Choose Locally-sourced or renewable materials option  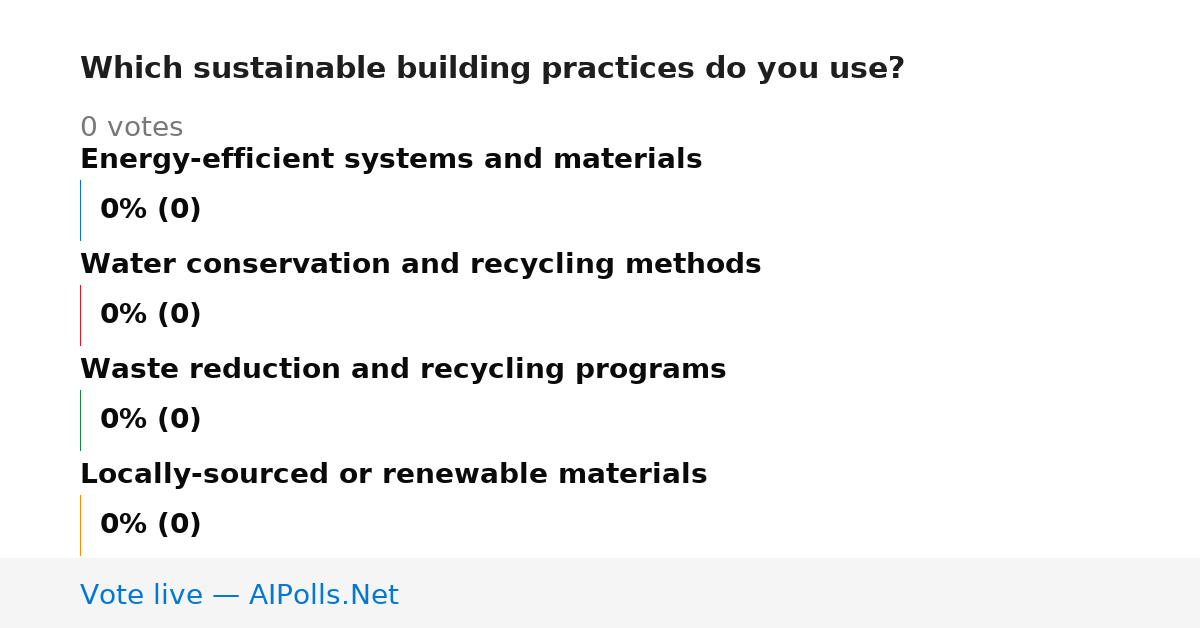coord(393,475)
